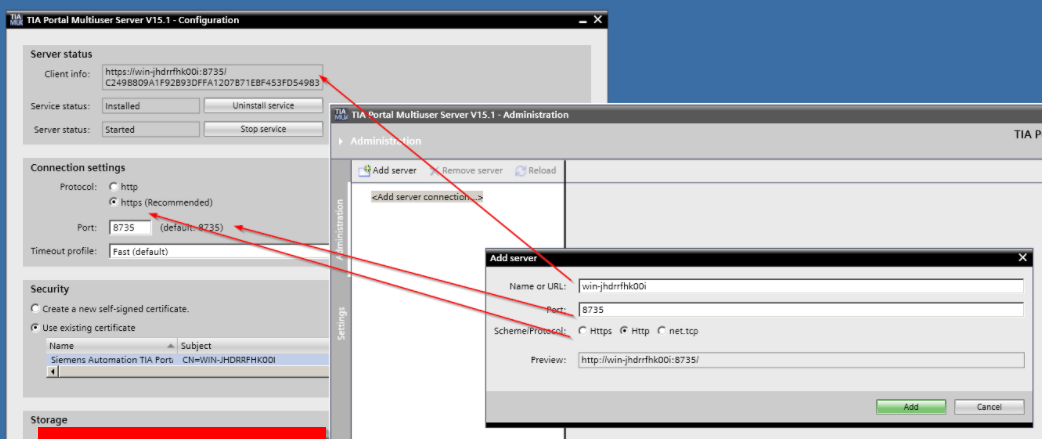
Task: Click the Subject column header
Action: point(254,345)
